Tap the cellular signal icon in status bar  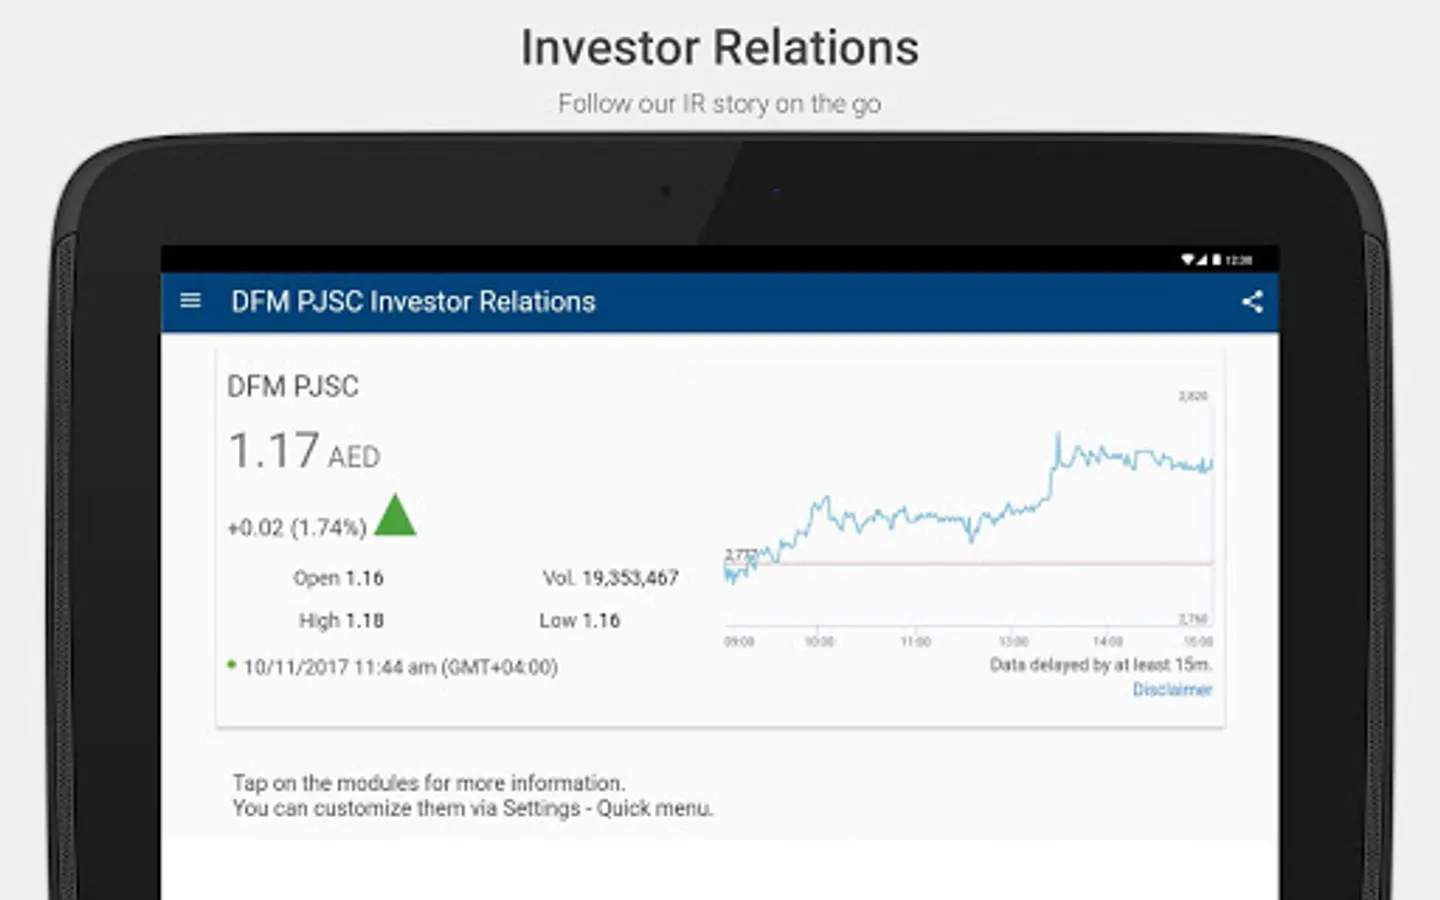(1202, 260)
